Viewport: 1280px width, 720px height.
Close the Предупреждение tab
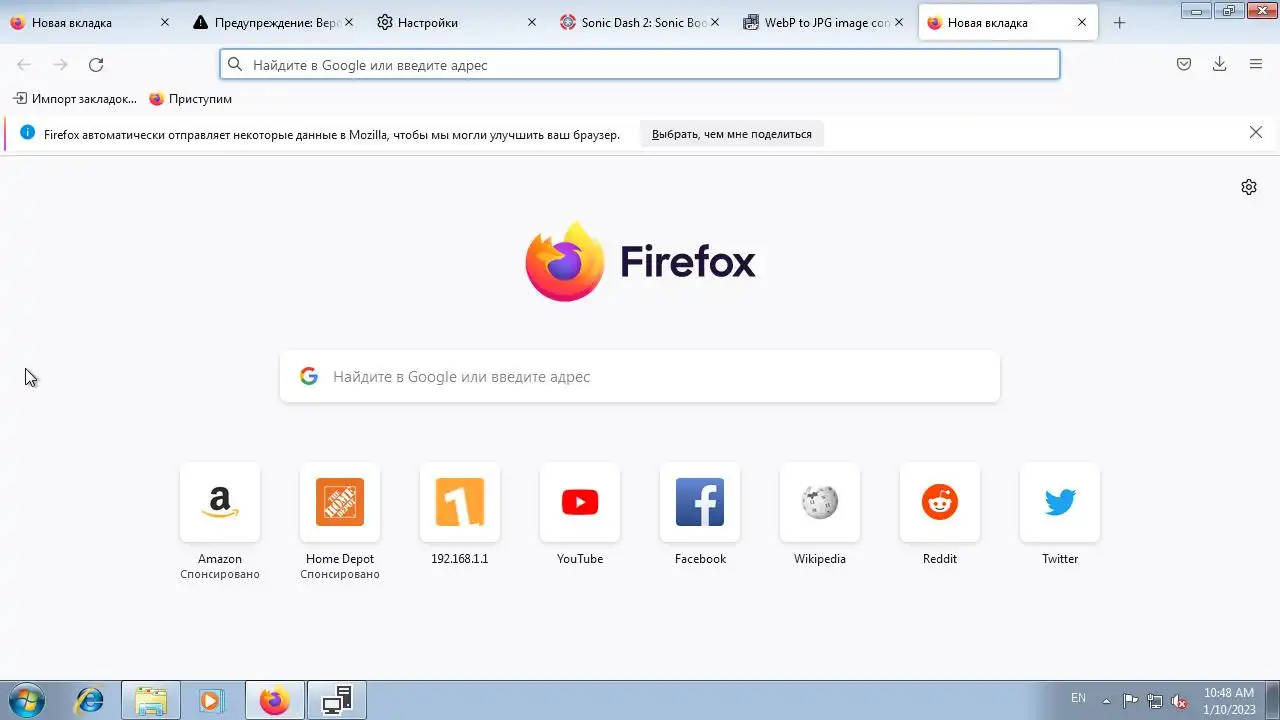348,22
